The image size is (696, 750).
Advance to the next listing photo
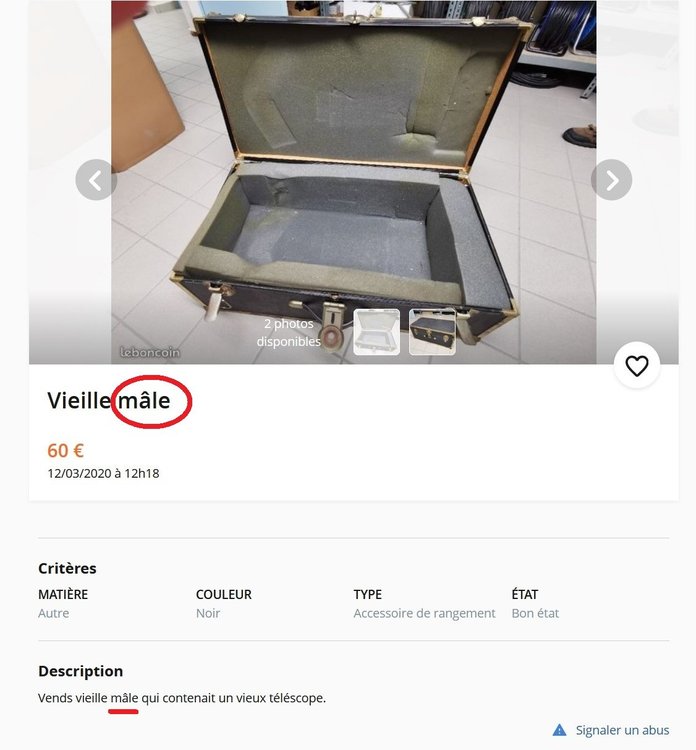[x=611, y=180]
